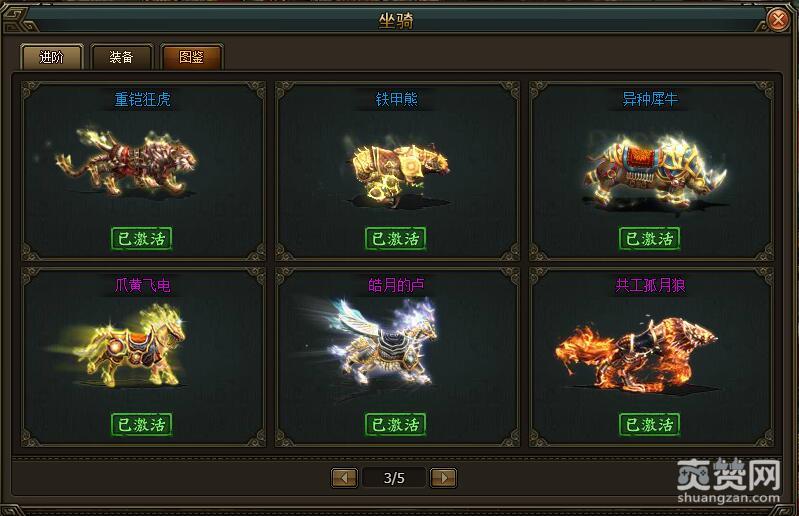Click the 3/5 page indicator field

tap(394, 478)
